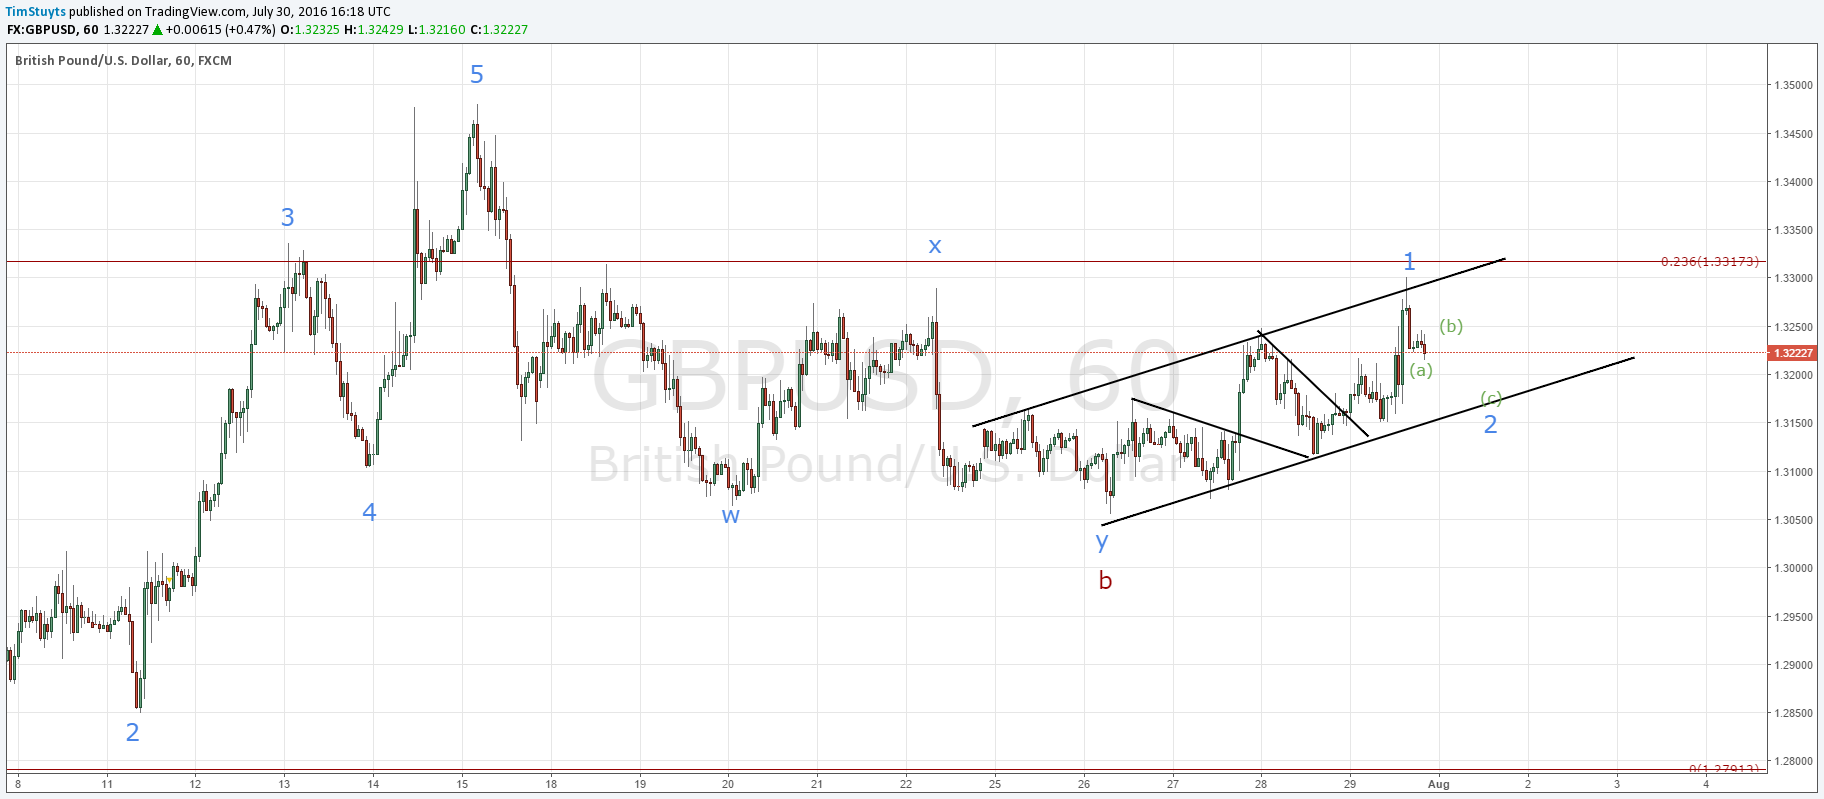Click the wave label 5 at the peak

[477, 75]
